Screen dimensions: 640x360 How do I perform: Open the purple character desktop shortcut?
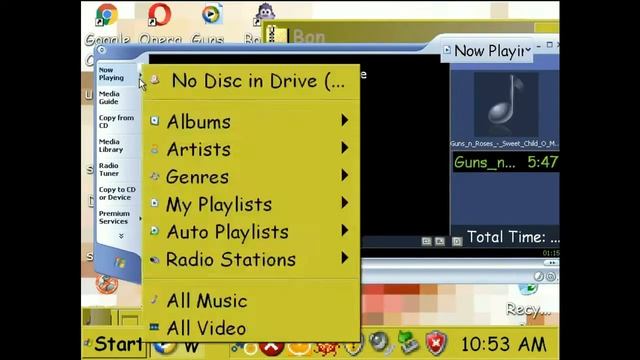264,15
